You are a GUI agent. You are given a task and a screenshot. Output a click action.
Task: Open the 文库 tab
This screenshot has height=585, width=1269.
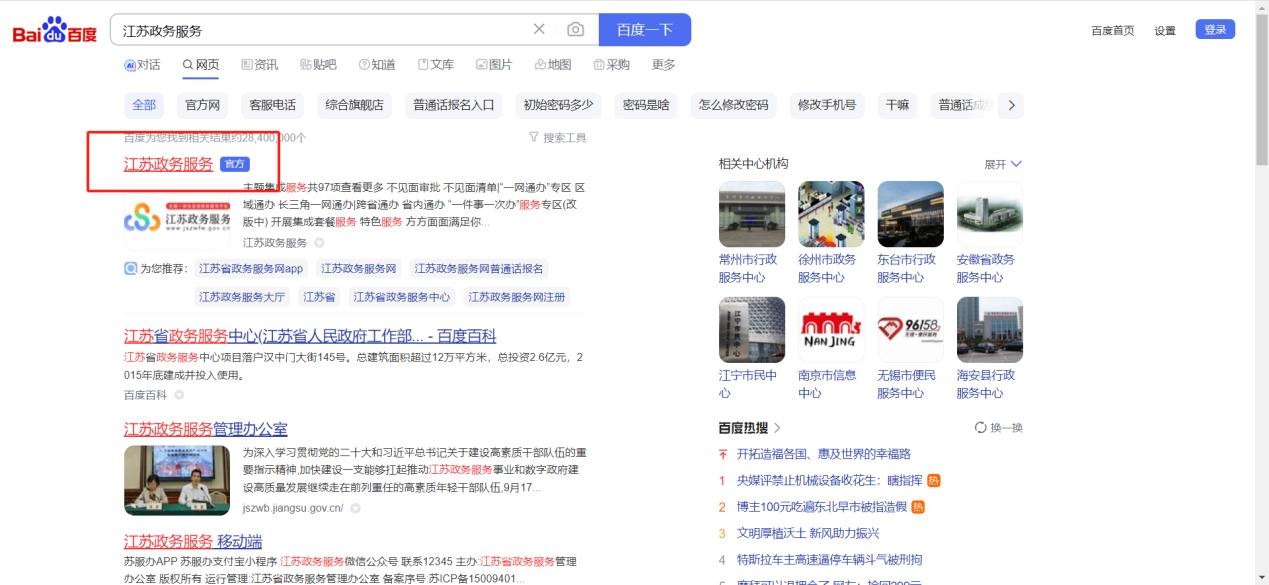436,65
